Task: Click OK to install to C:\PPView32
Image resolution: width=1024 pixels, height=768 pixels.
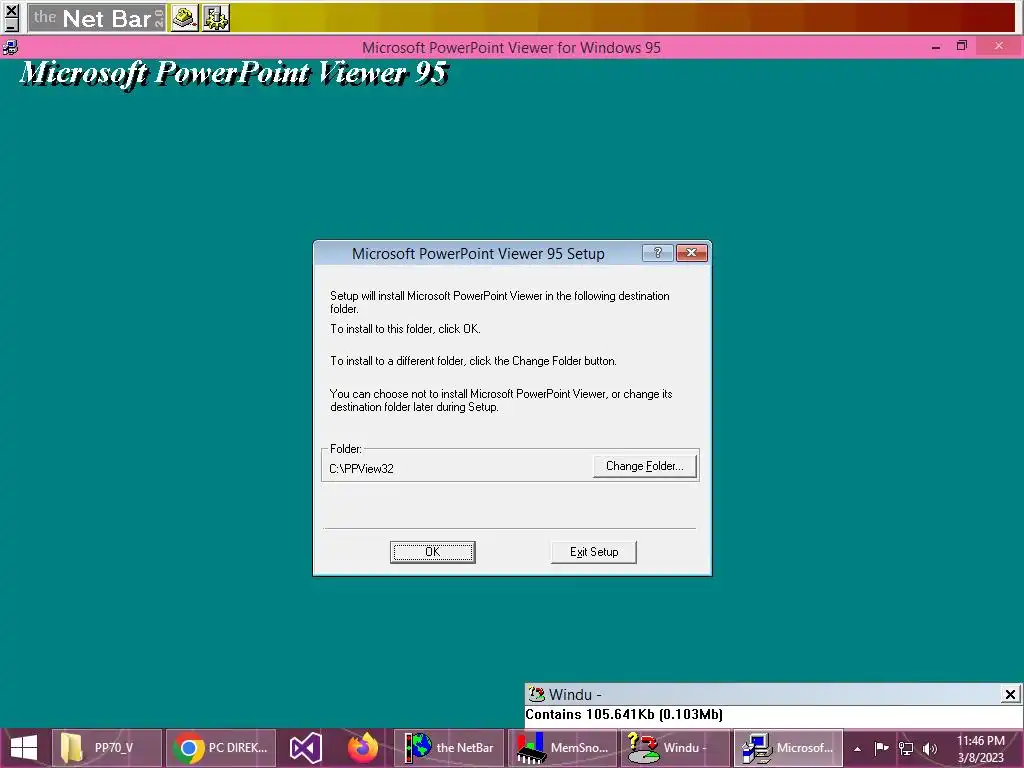Action: 432,552
